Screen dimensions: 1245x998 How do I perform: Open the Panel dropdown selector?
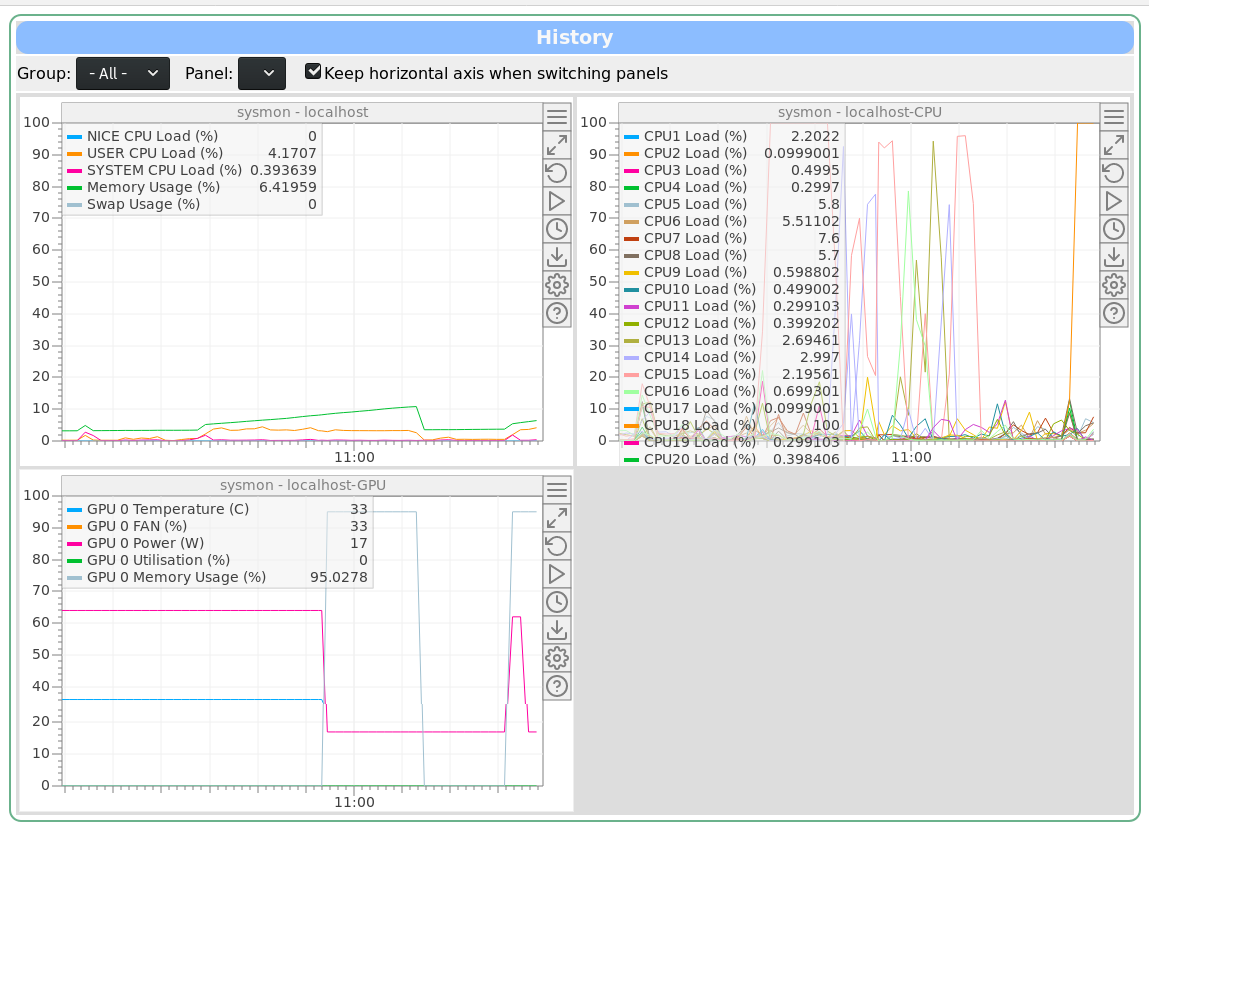click(261, 73)
